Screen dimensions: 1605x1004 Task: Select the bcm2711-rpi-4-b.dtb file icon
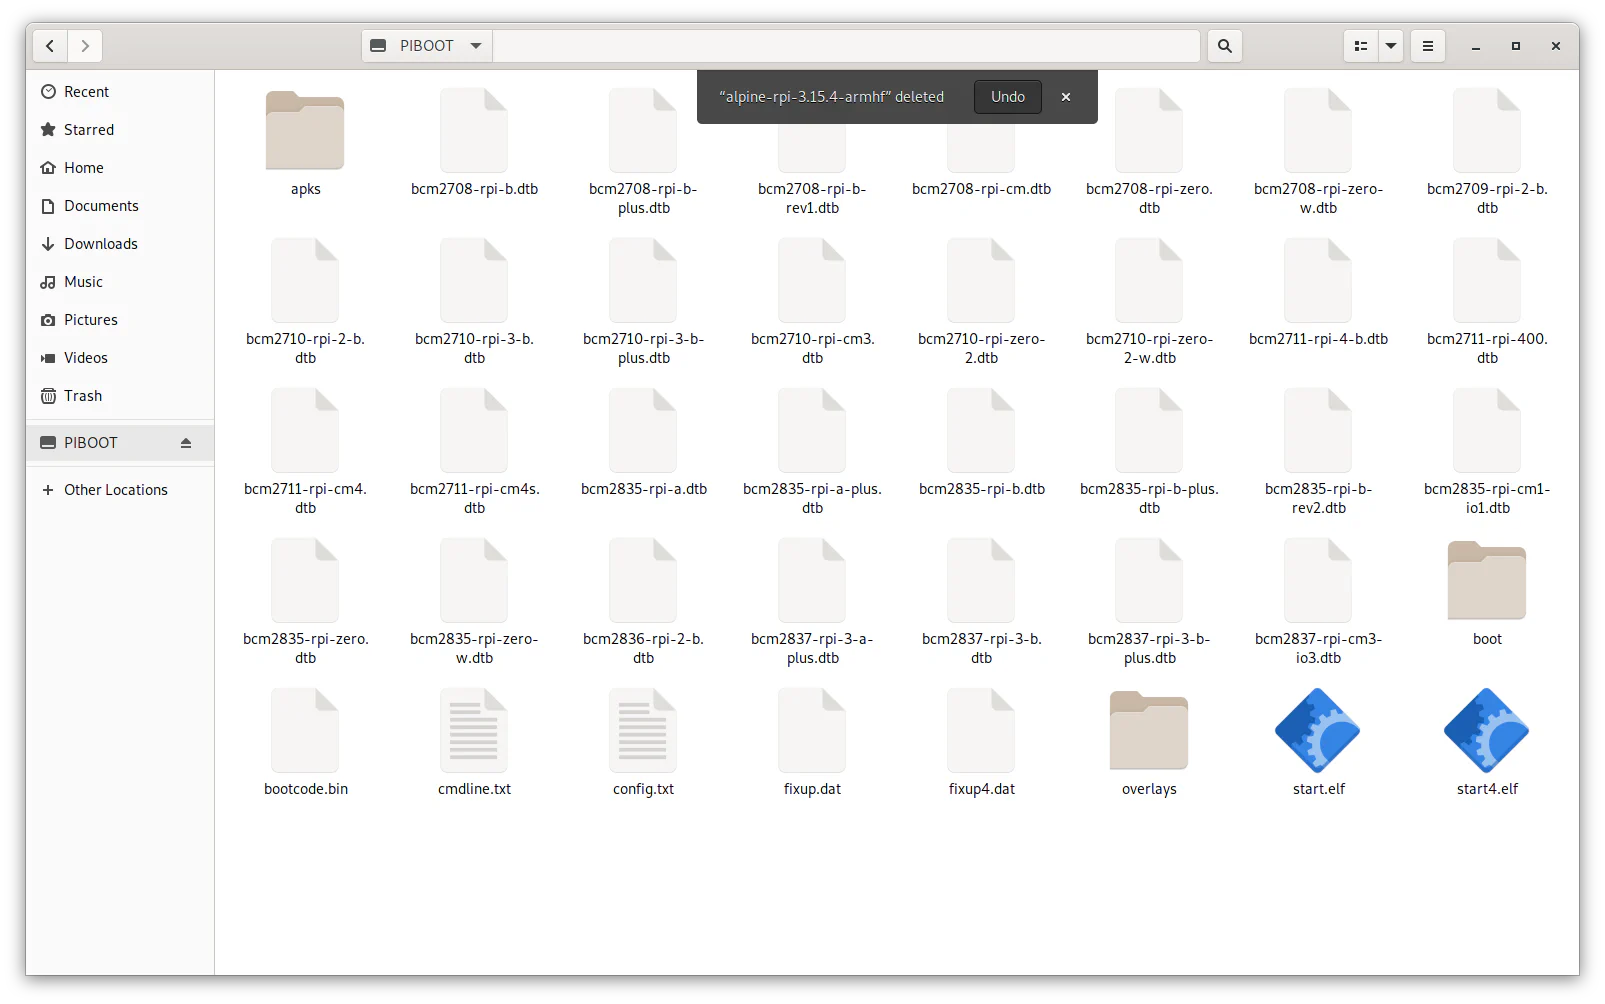1318,280
